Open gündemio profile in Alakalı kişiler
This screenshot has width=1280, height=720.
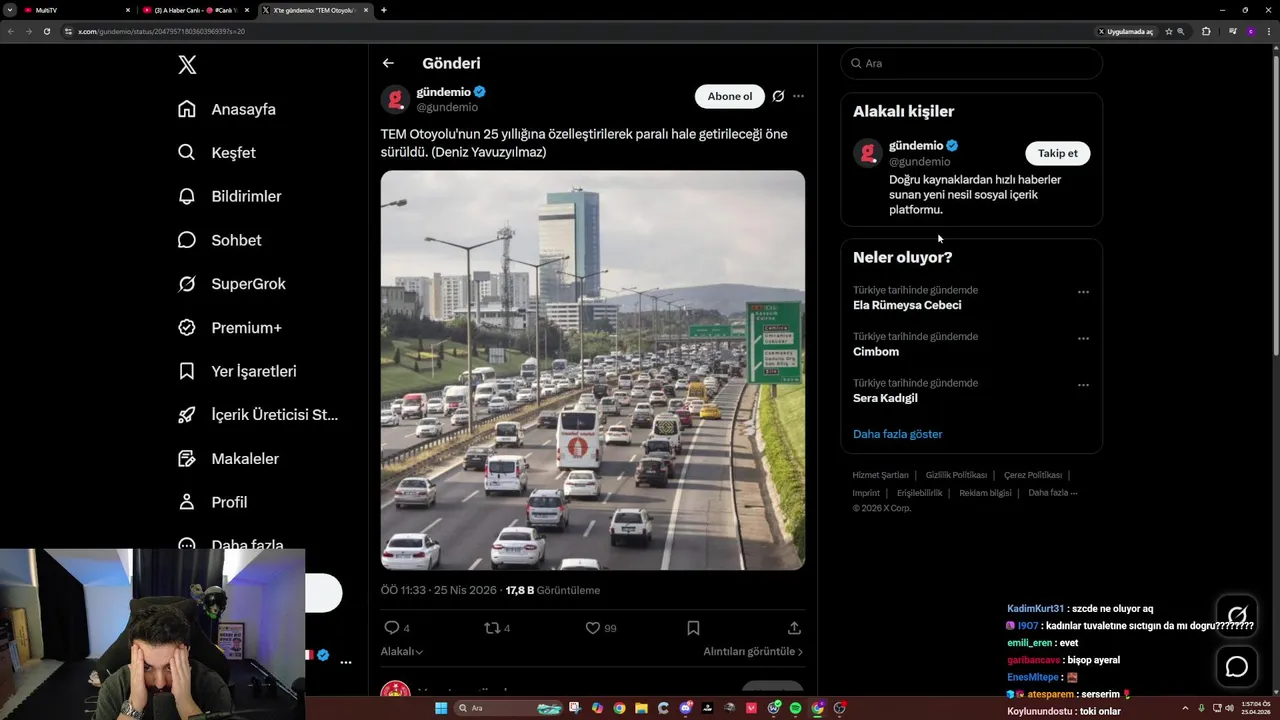(x=915, y=146)
